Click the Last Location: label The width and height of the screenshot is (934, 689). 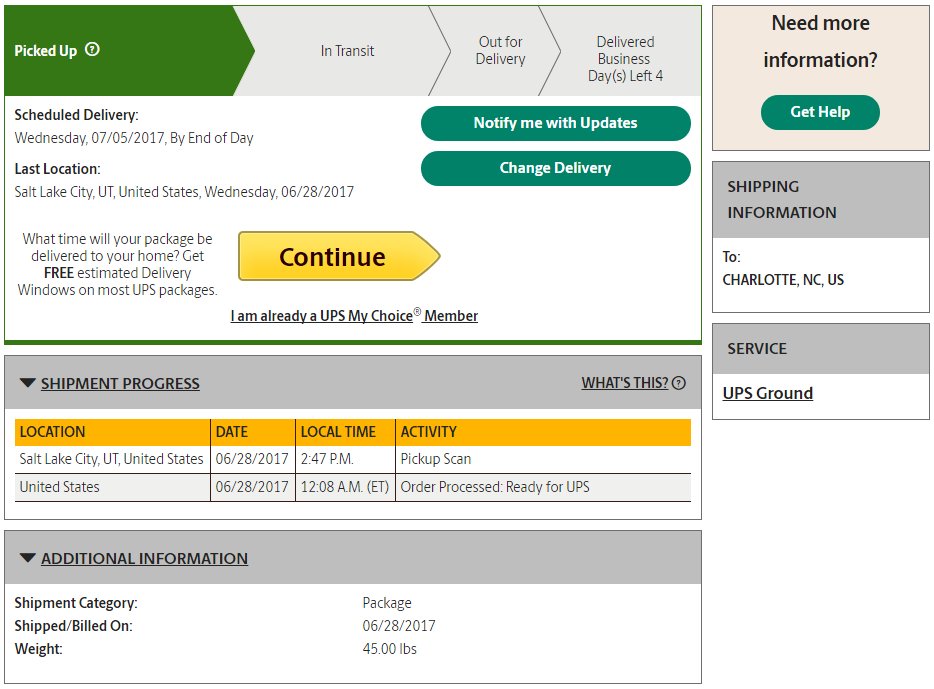pyautogui.click(x=58, y=169)
